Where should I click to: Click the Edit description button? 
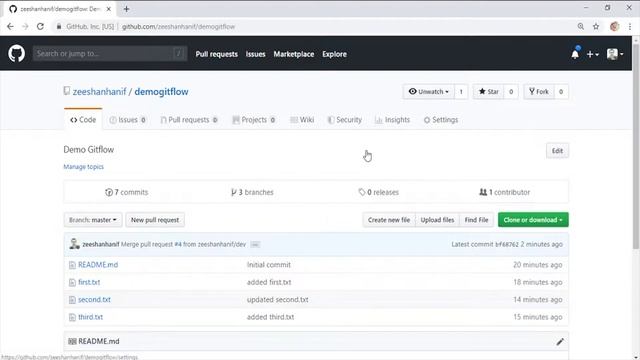557,151
